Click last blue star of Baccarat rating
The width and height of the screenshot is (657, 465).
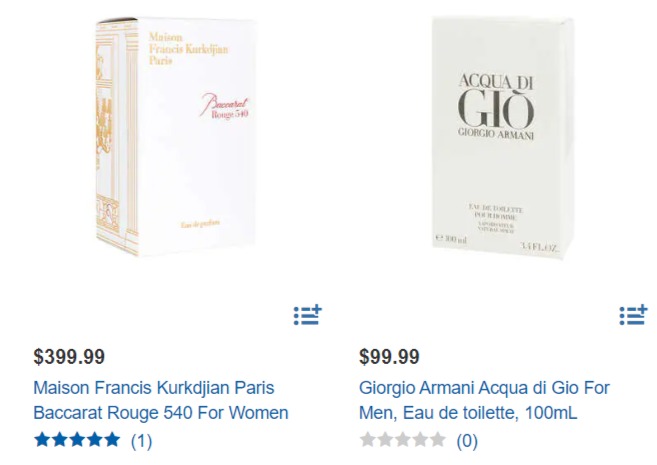[112, 440]
